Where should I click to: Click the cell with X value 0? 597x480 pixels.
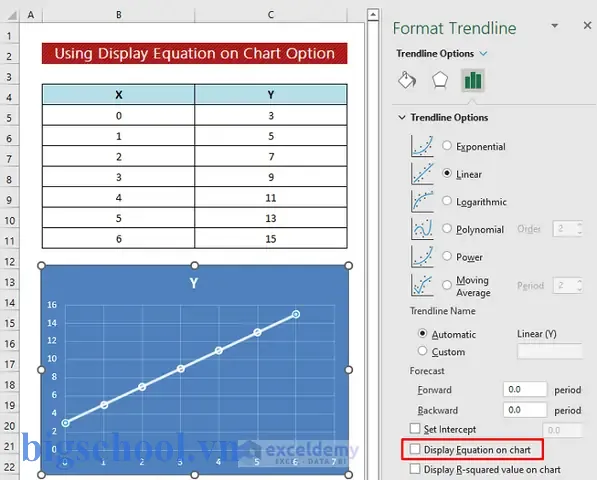(x=118, y=115)
